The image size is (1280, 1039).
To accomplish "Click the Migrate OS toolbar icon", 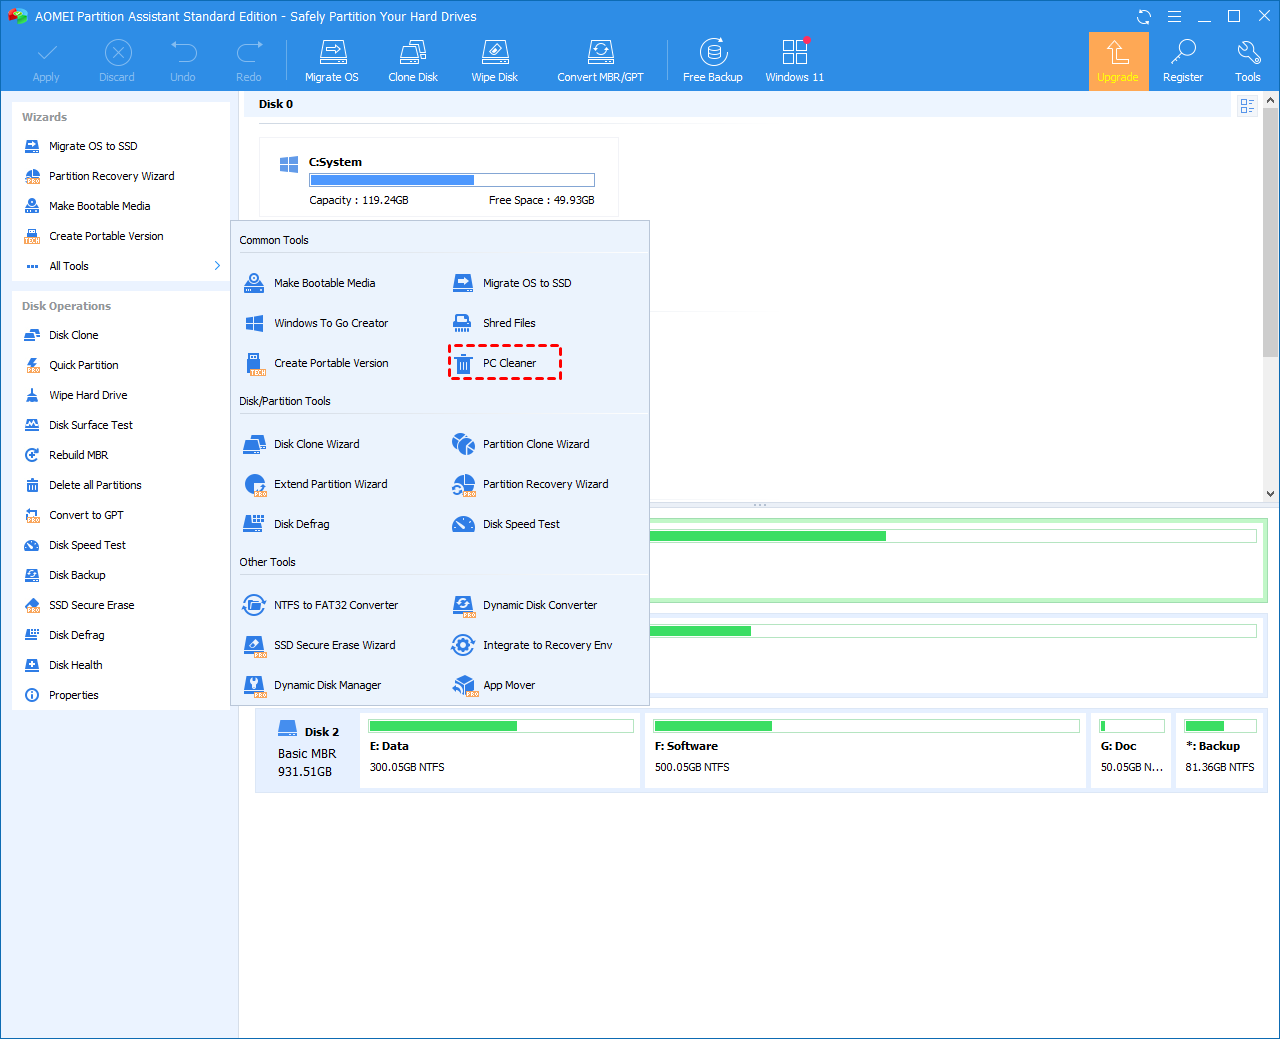I will pyautogui.click(x=332, y=61).
